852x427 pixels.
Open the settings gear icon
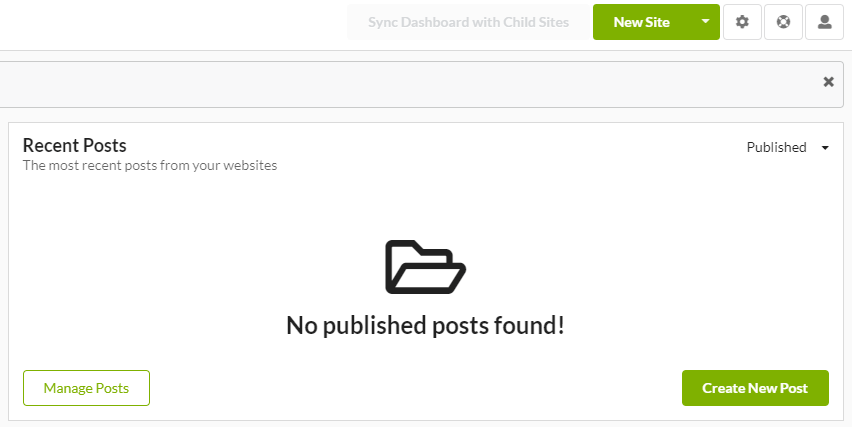point(742,22)
